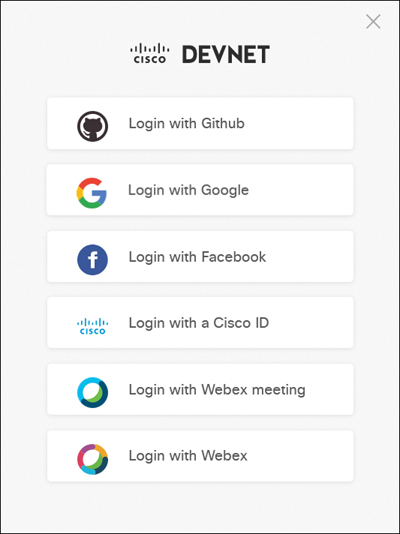This screenshot has width=400, height=534.
Task: Pick the Login with a Cisco ID button
Action: [200, 323]
